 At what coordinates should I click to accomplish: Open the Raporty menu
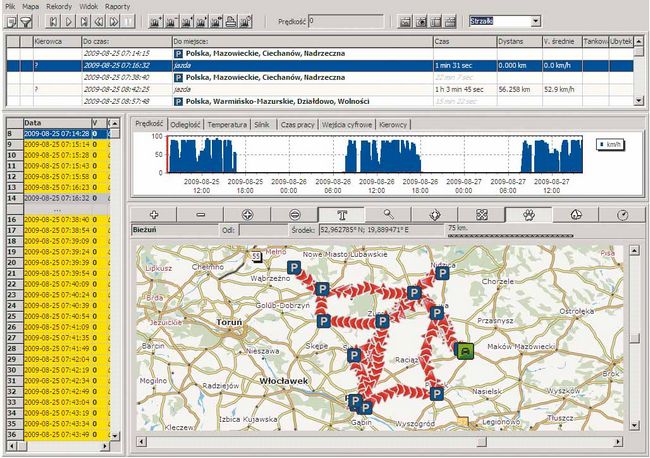click(x=118, y=6)
